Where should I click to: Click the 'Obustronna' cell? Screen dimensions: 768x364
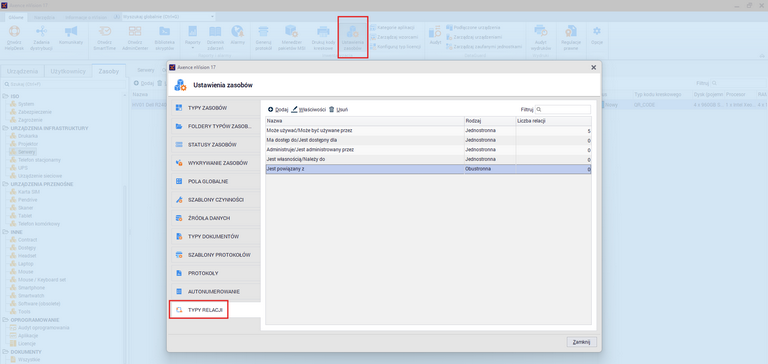pyautogui.click(x=490, y=169)
